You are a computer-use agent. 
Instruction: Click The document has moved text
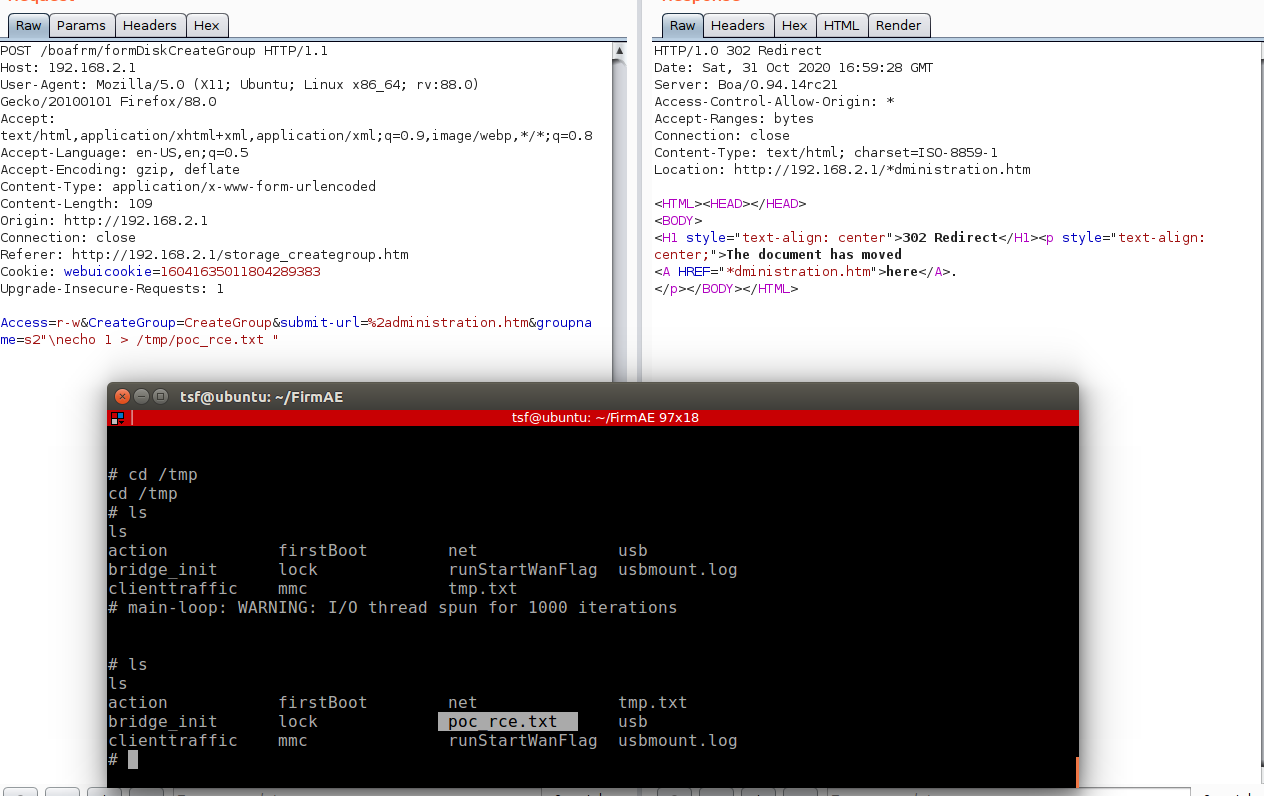tap(814, 255)
